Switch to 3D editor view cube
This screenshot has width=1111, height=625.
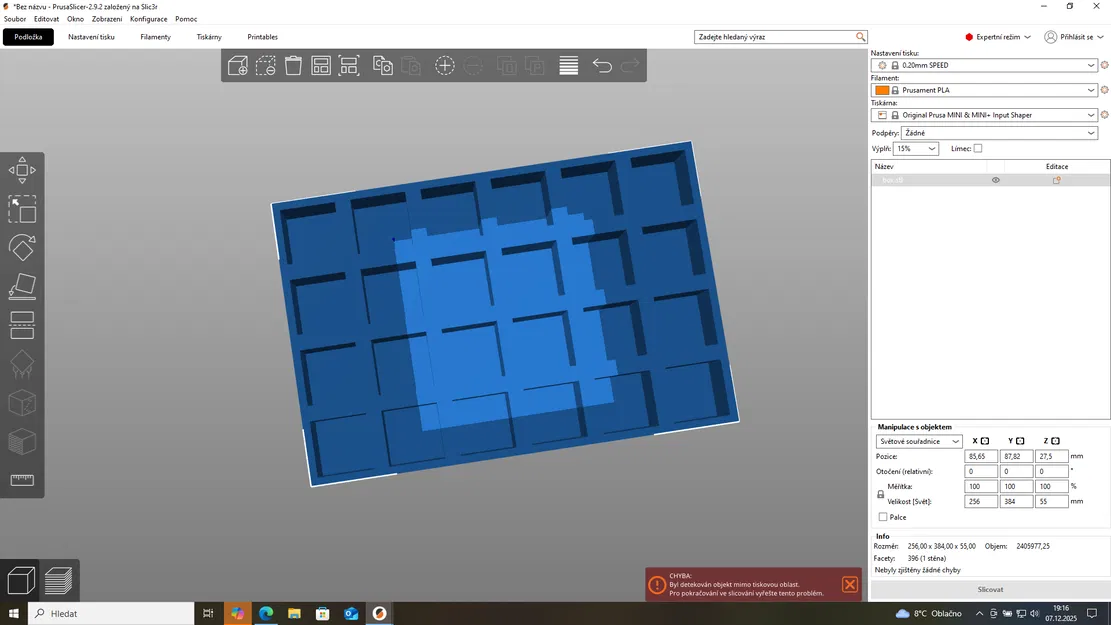pos(21,580)
